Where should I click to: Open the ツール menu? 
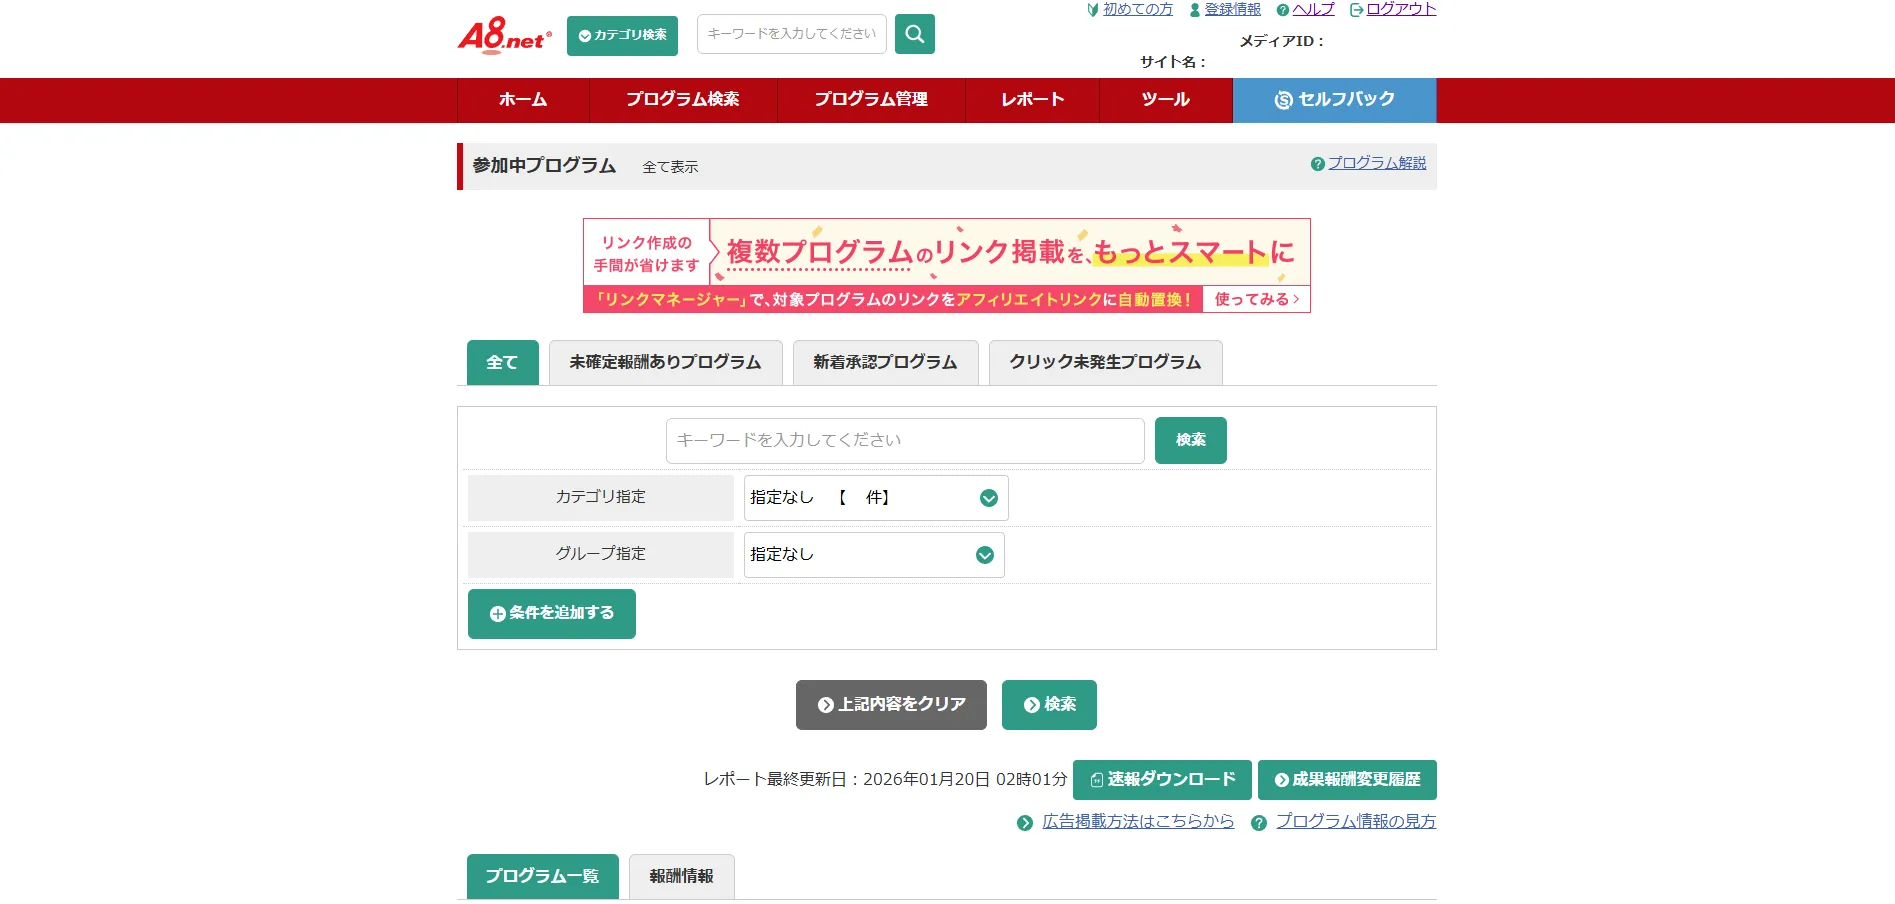pos(1166,100)
